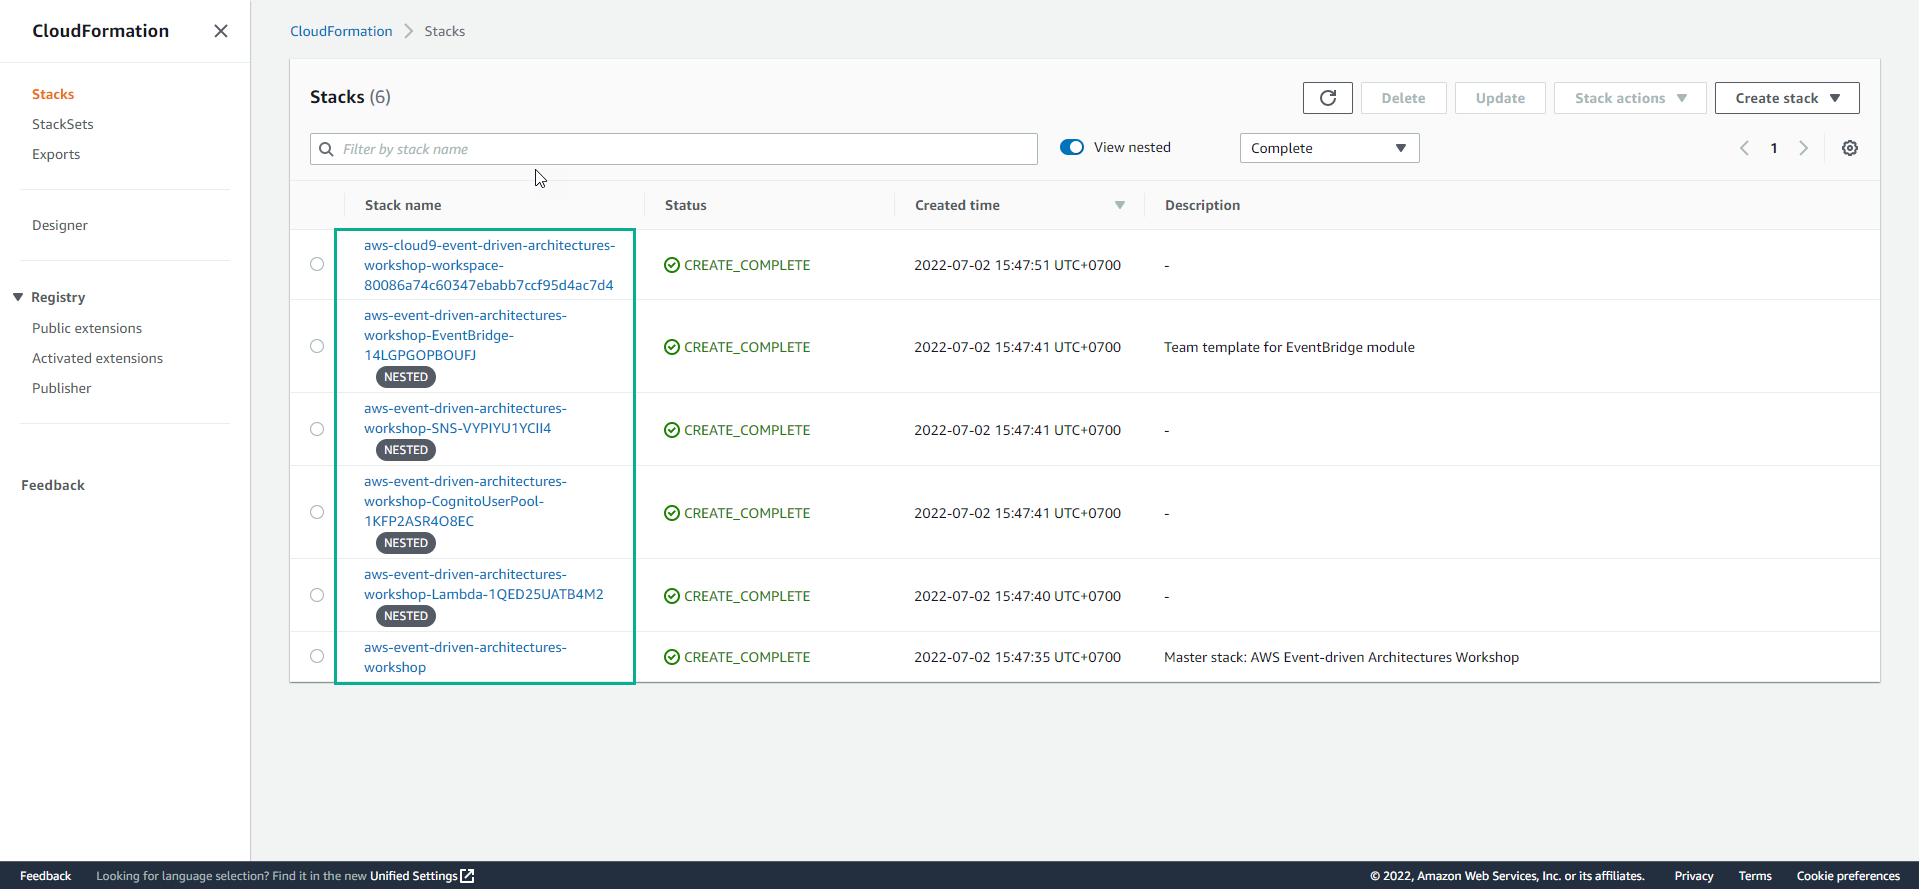Toggle the View nested switch

(1072, 147)
